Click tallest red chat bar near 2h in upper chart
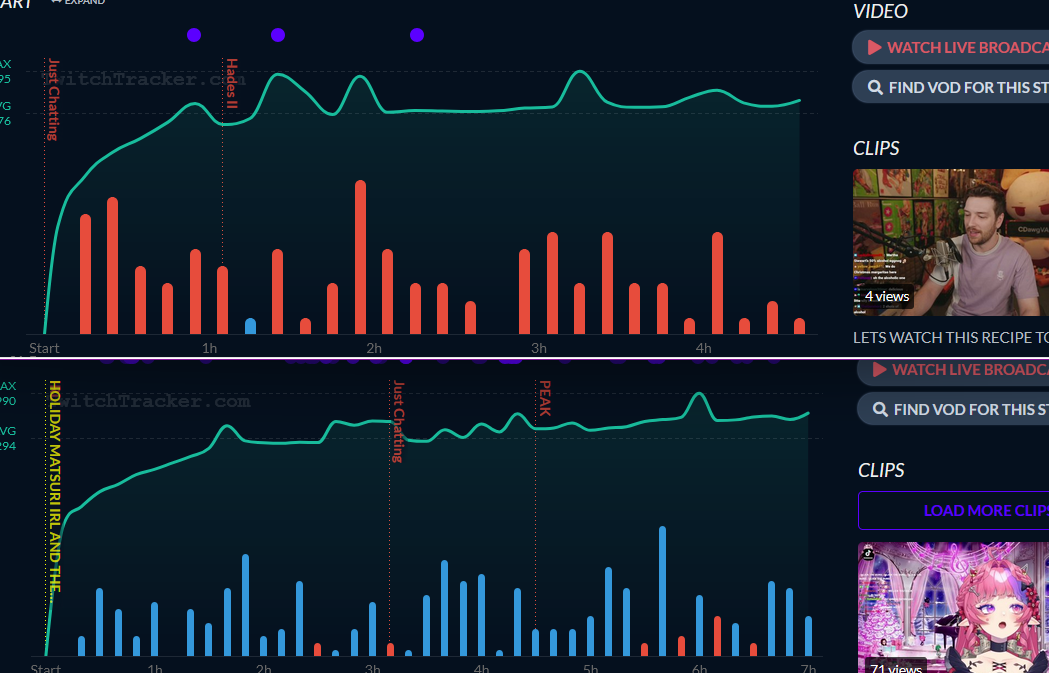Screen dimensions: 1049x673 click(x=361, y=257)
